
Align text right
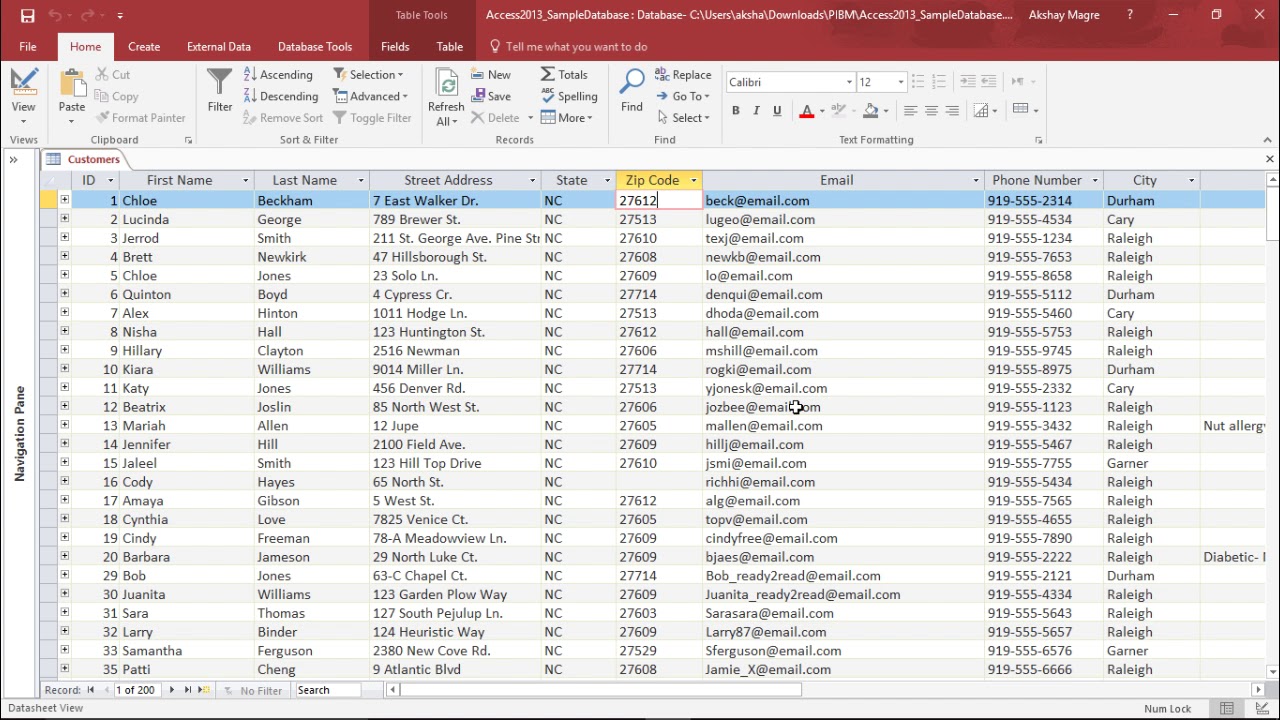tap(952, 111)
